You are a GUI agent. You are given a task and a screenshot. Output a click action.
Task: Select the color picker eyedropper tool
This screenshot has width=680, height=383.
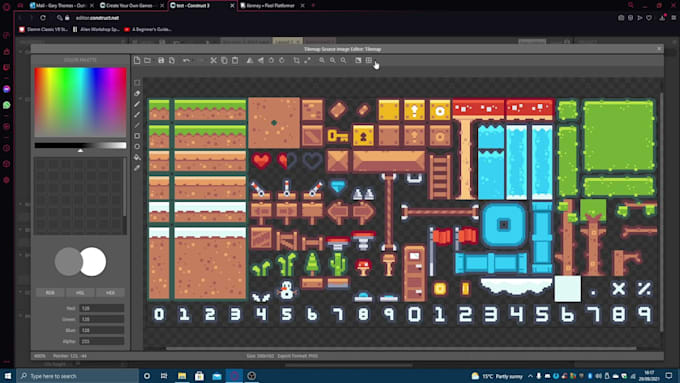[137, 168]
